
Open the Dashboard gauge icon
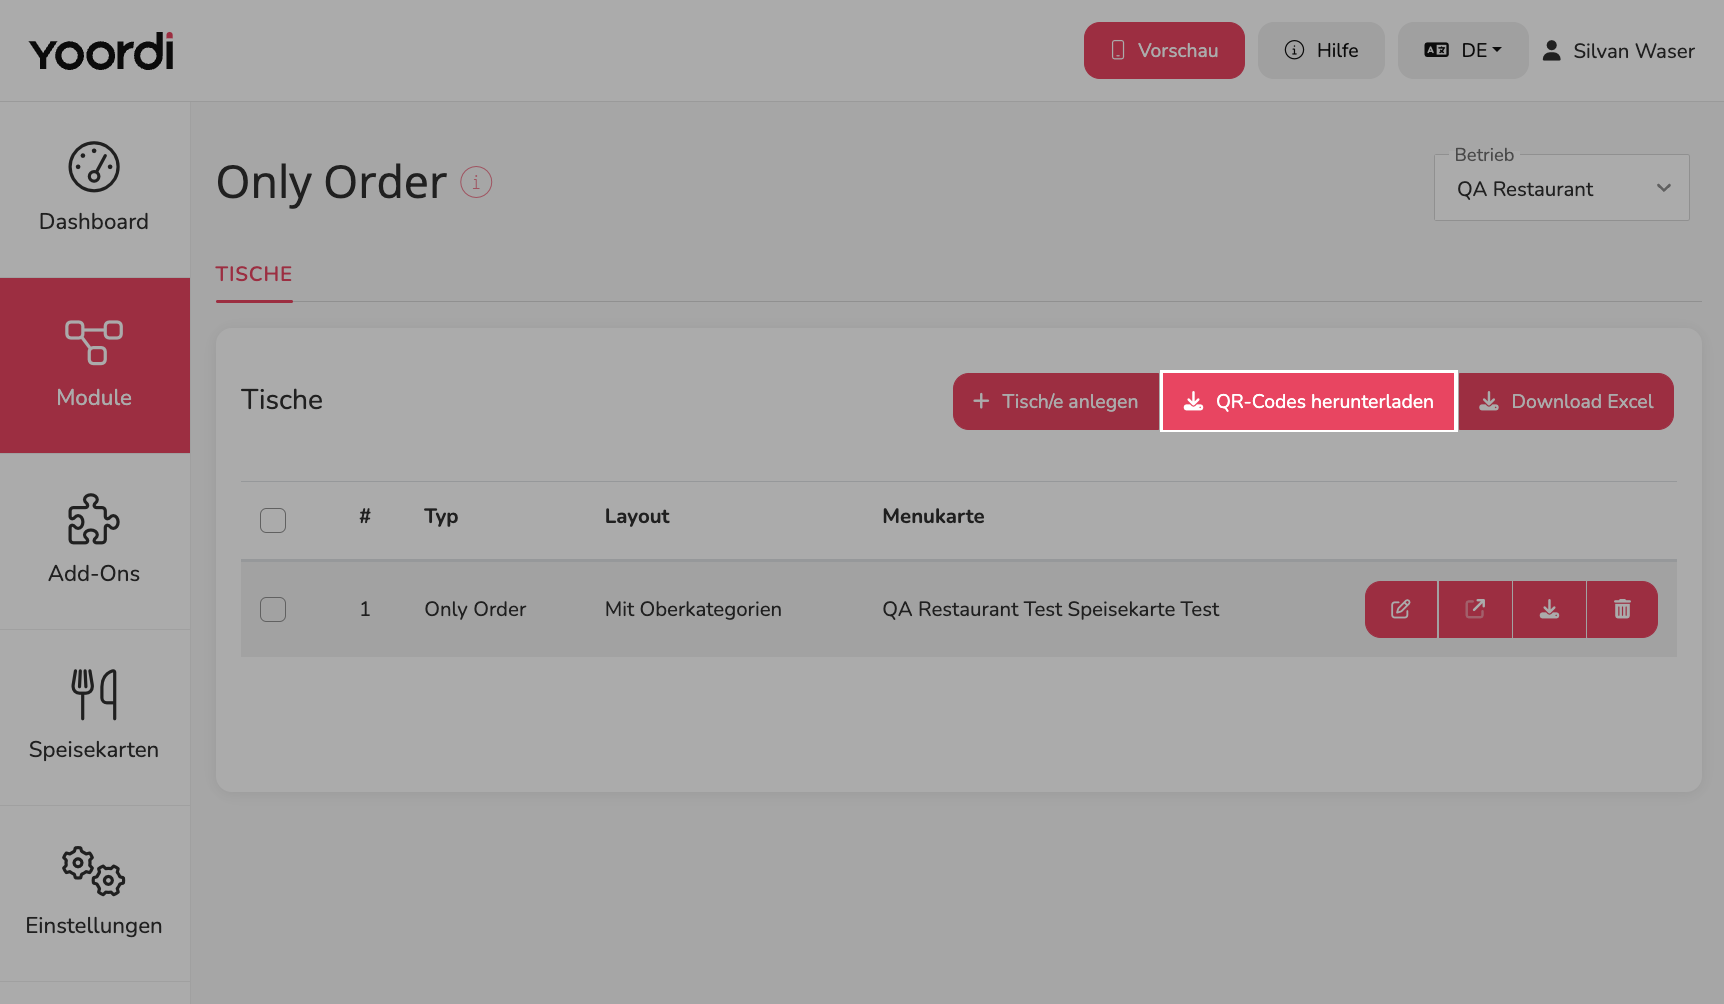tap(94, 167)
